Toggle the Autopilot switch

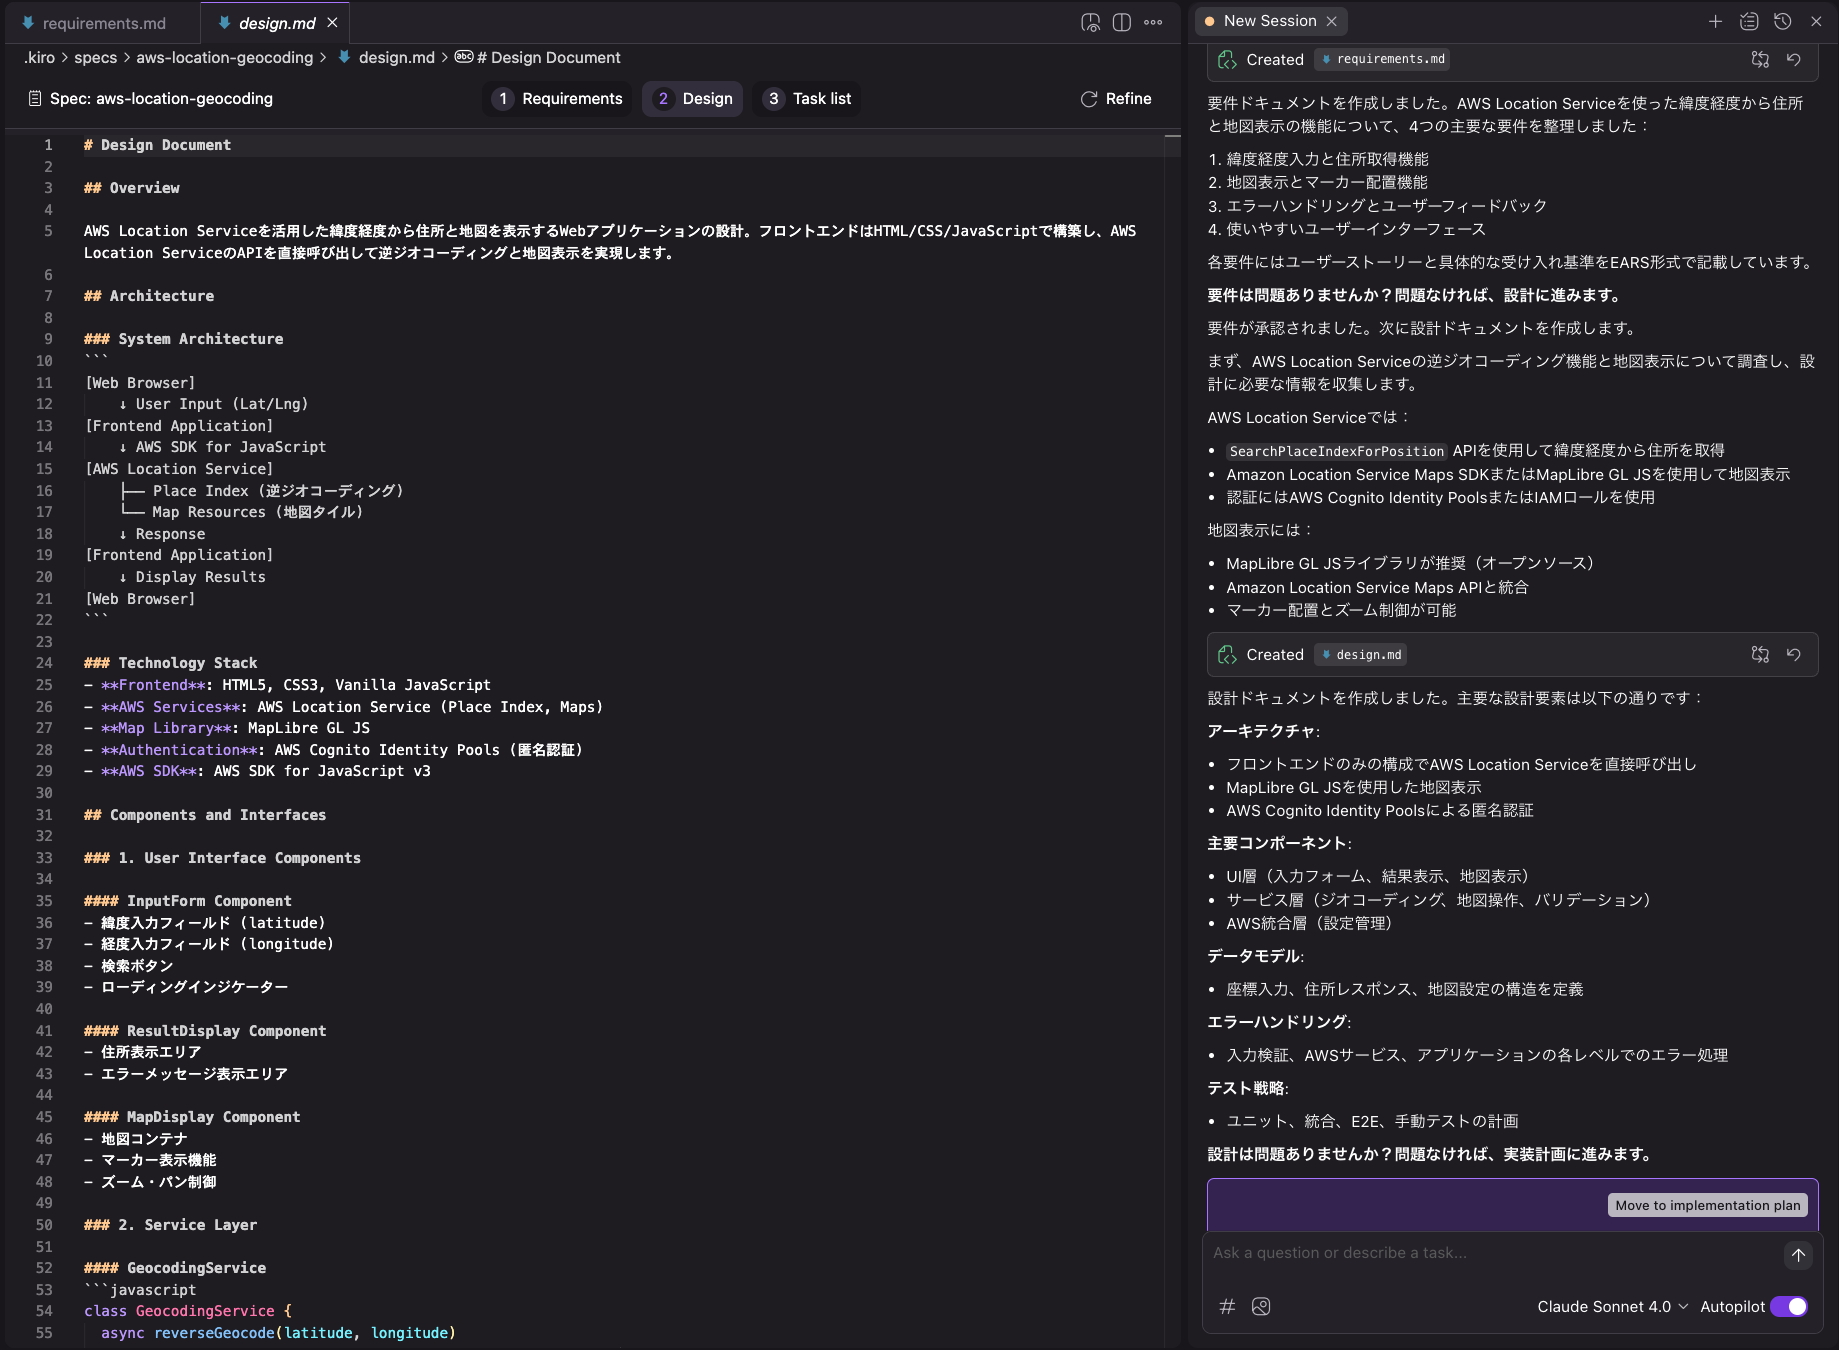pyautogui.click(x=1789, y=1307)
